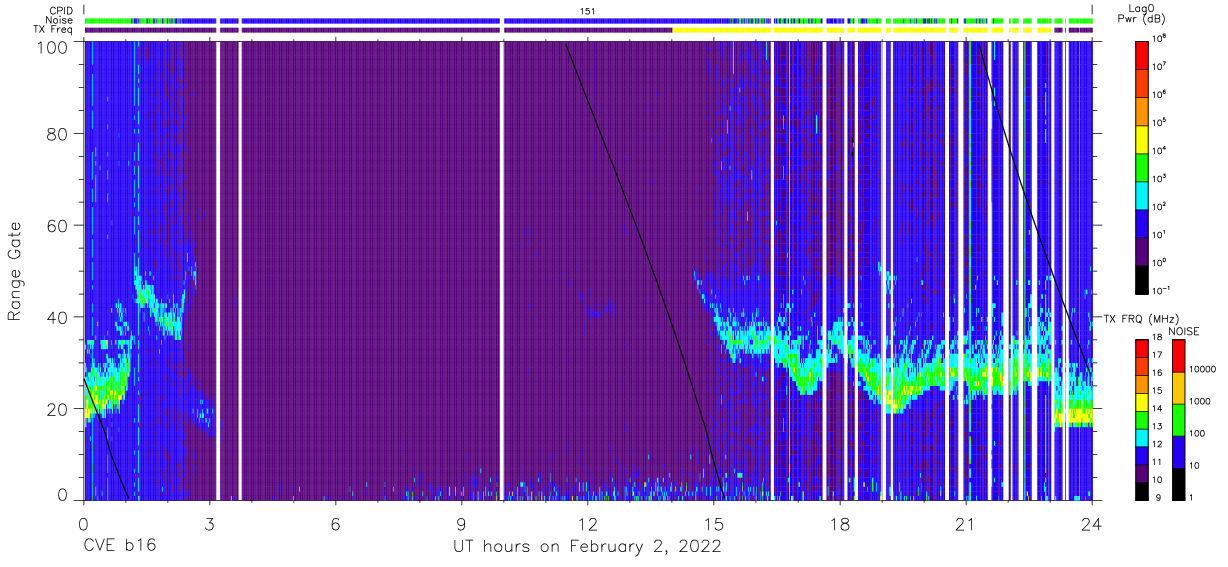Viewport: 1228px width, 567px height.
Task: Click the white data gap at 10 UT
Action: (x=502, y=270)
